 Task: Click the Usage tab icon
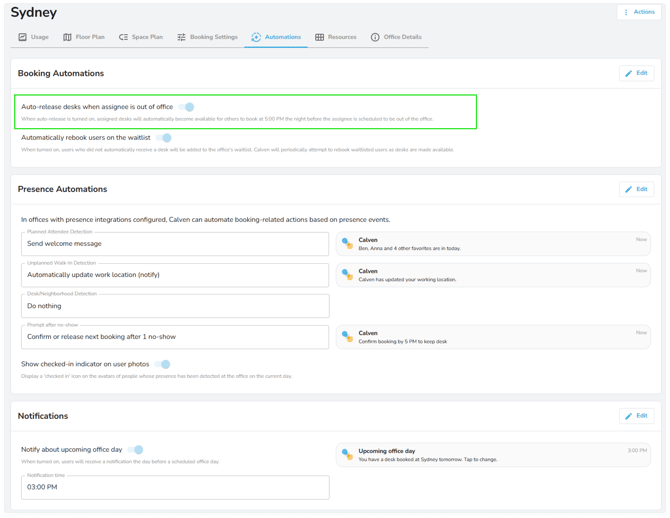pyautogui.click(x=22, y=37)
